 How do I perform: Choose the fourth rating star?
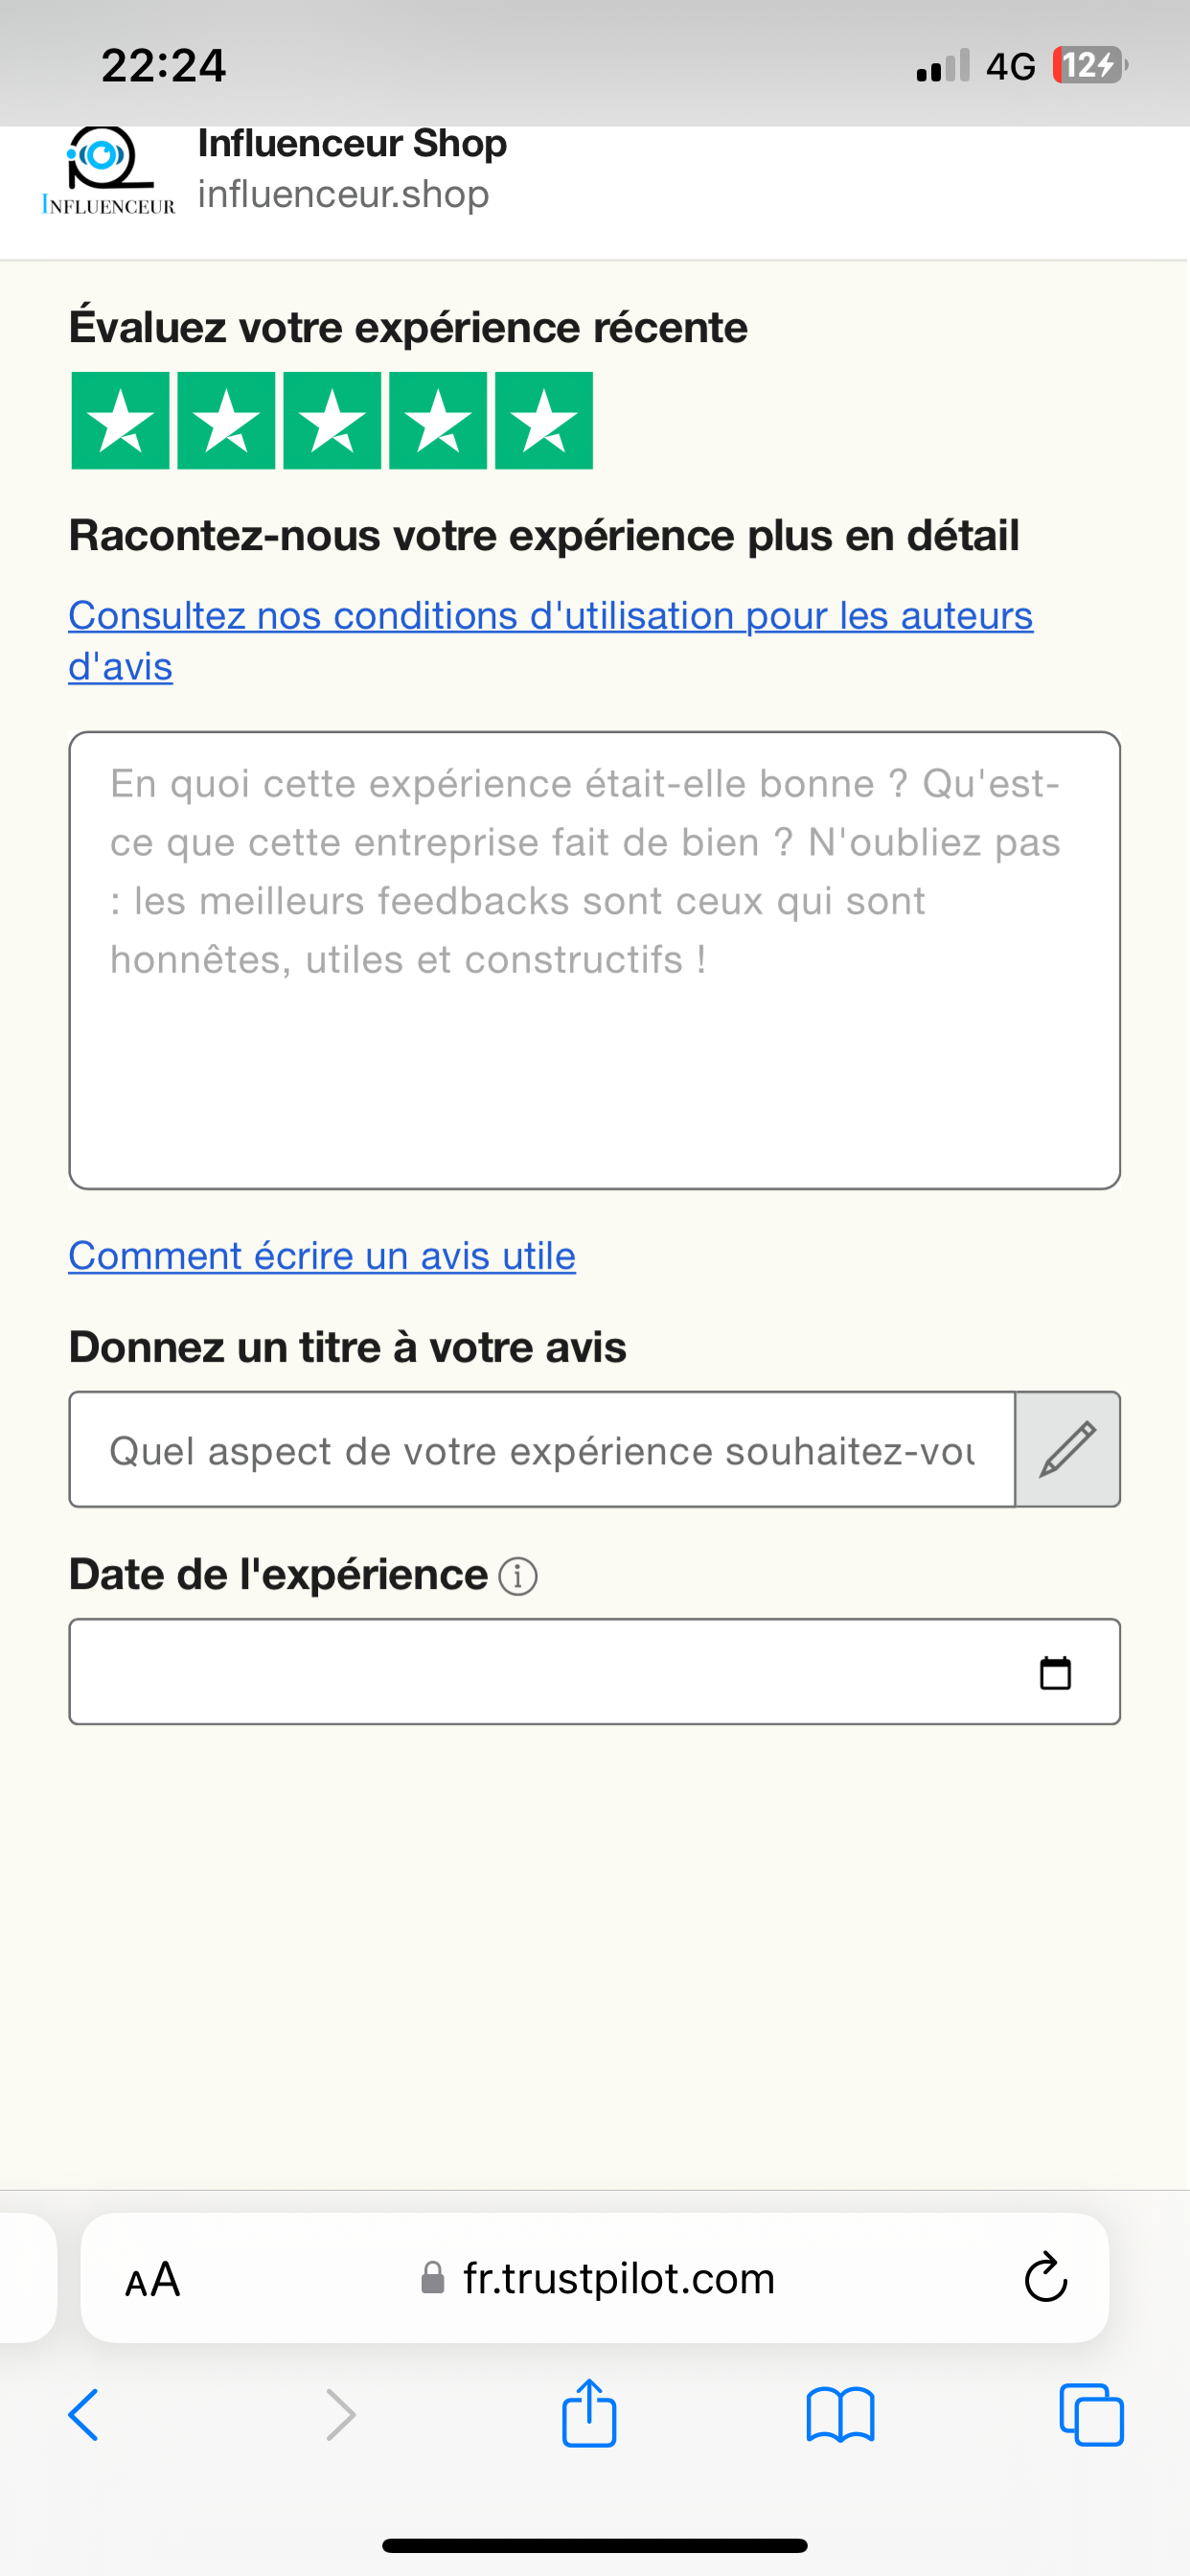tap(438, 421)
